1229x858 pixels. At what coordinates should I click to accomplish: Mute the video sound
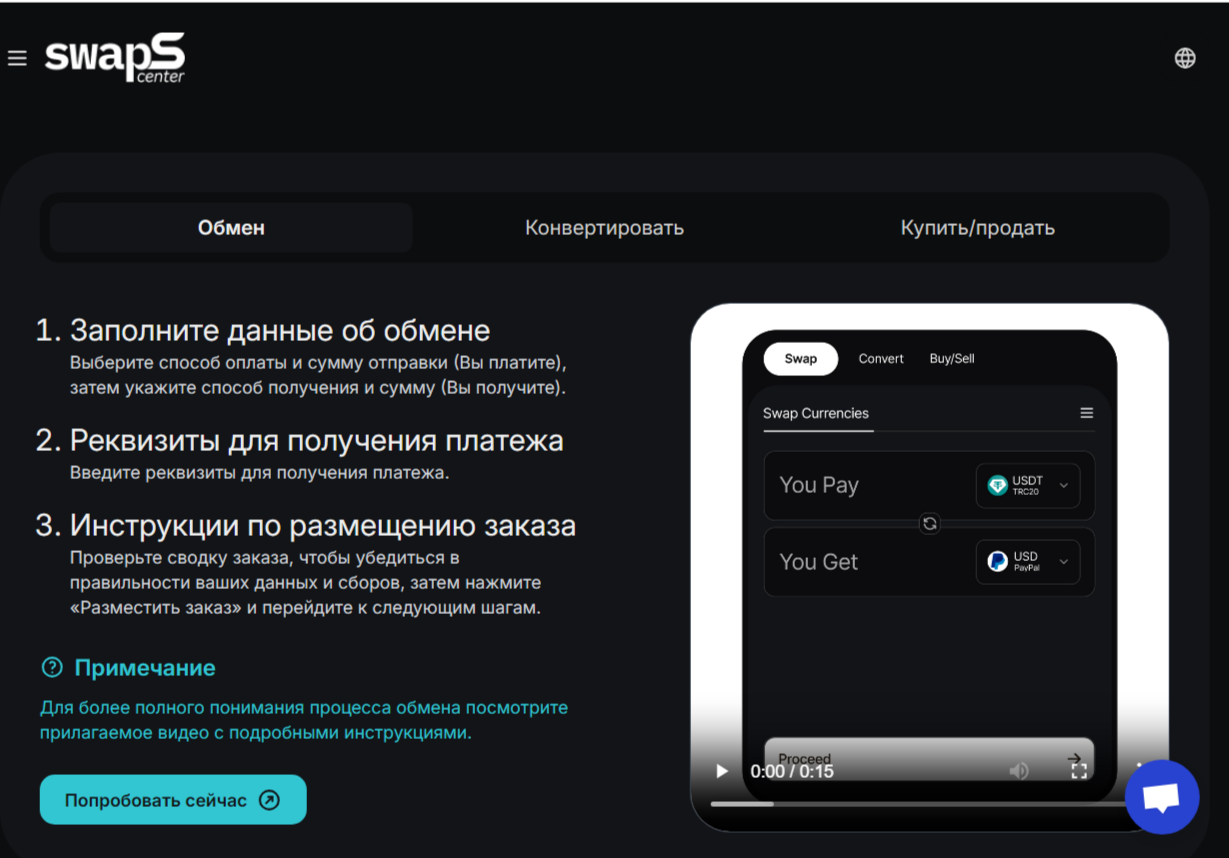[x=1018, y=771]
